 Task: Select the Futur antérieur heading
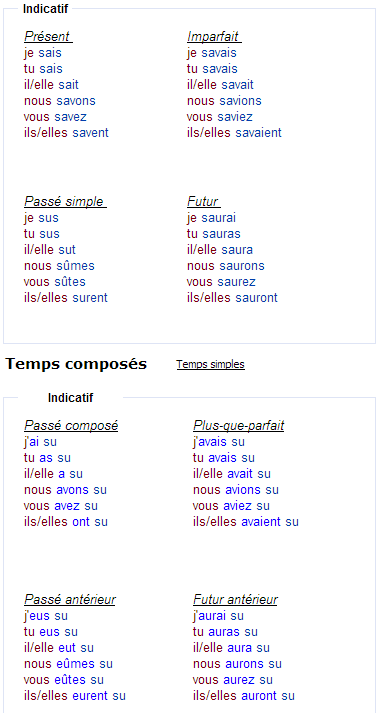click(235, 600)
